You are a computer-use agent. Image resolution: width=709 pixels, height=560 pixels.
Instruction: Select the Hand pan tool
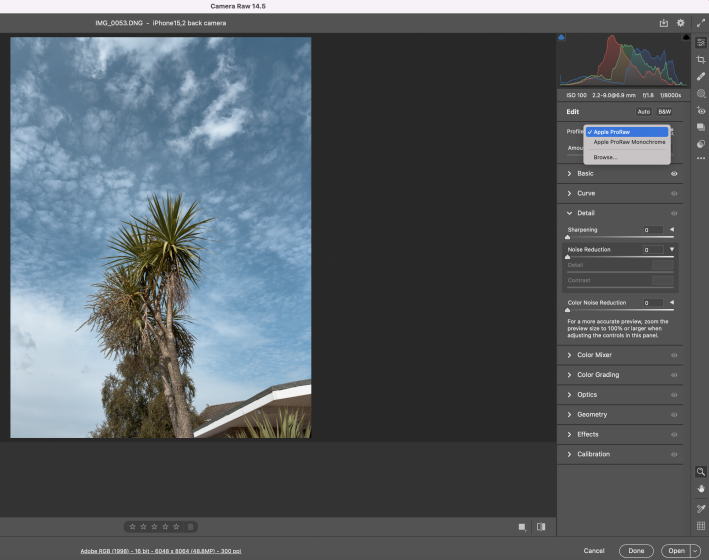coord(701,488)
